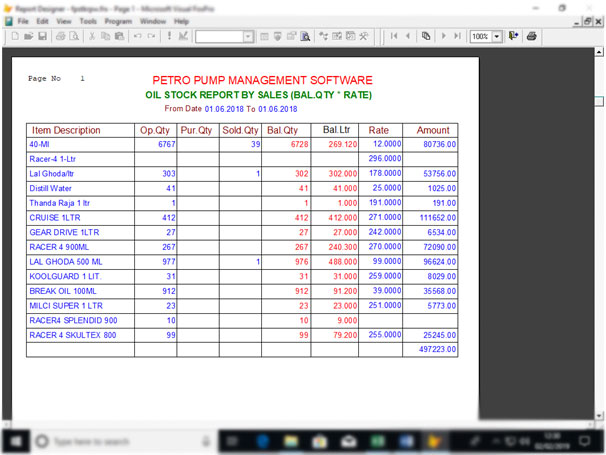Click the taskbar search box
The height and width of the screenshot is (455, 606).
123,441
